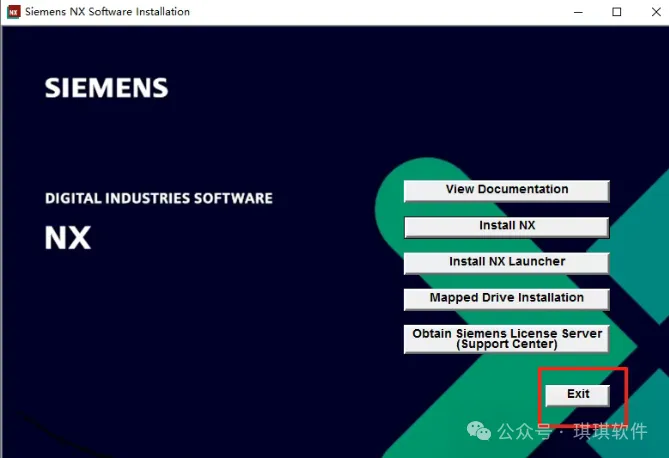
Task: Click the NX app icon in title bar
Action: click(14, 12)
